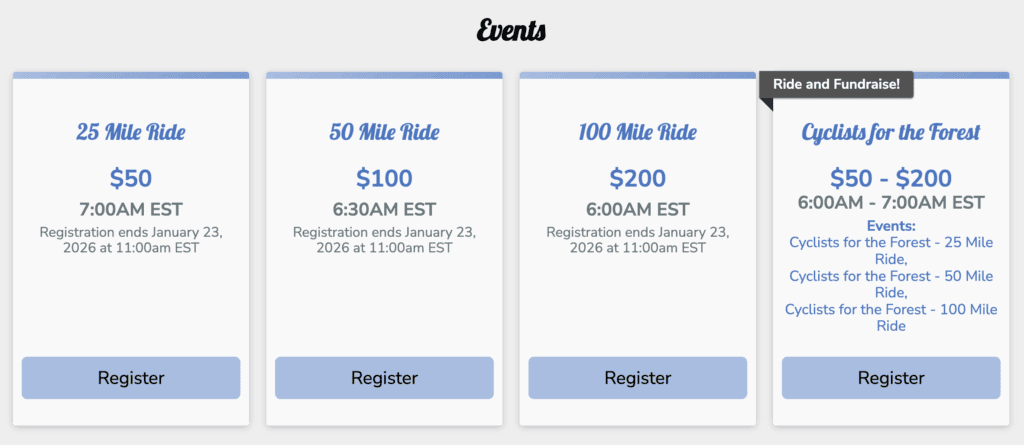Open the 25 Mile Ride title

click(x=131, y=133)
